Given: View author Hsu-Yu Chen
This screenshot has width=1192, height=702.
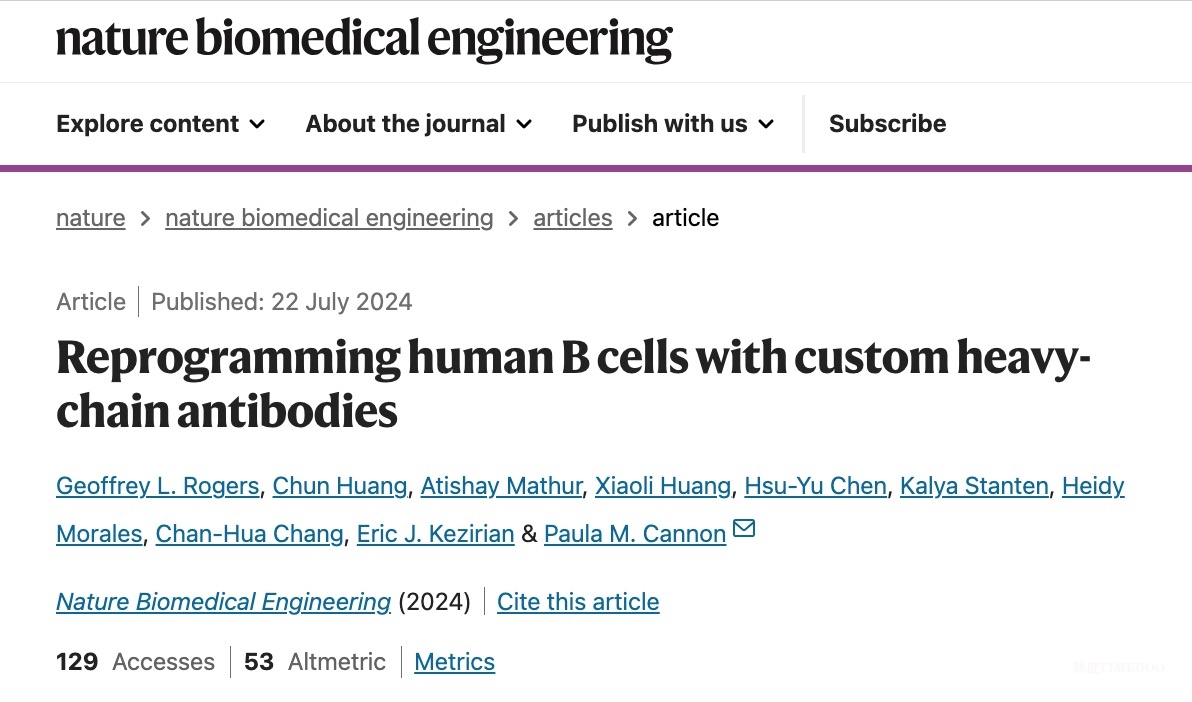Looking at the screenshot, I should 815,486.
